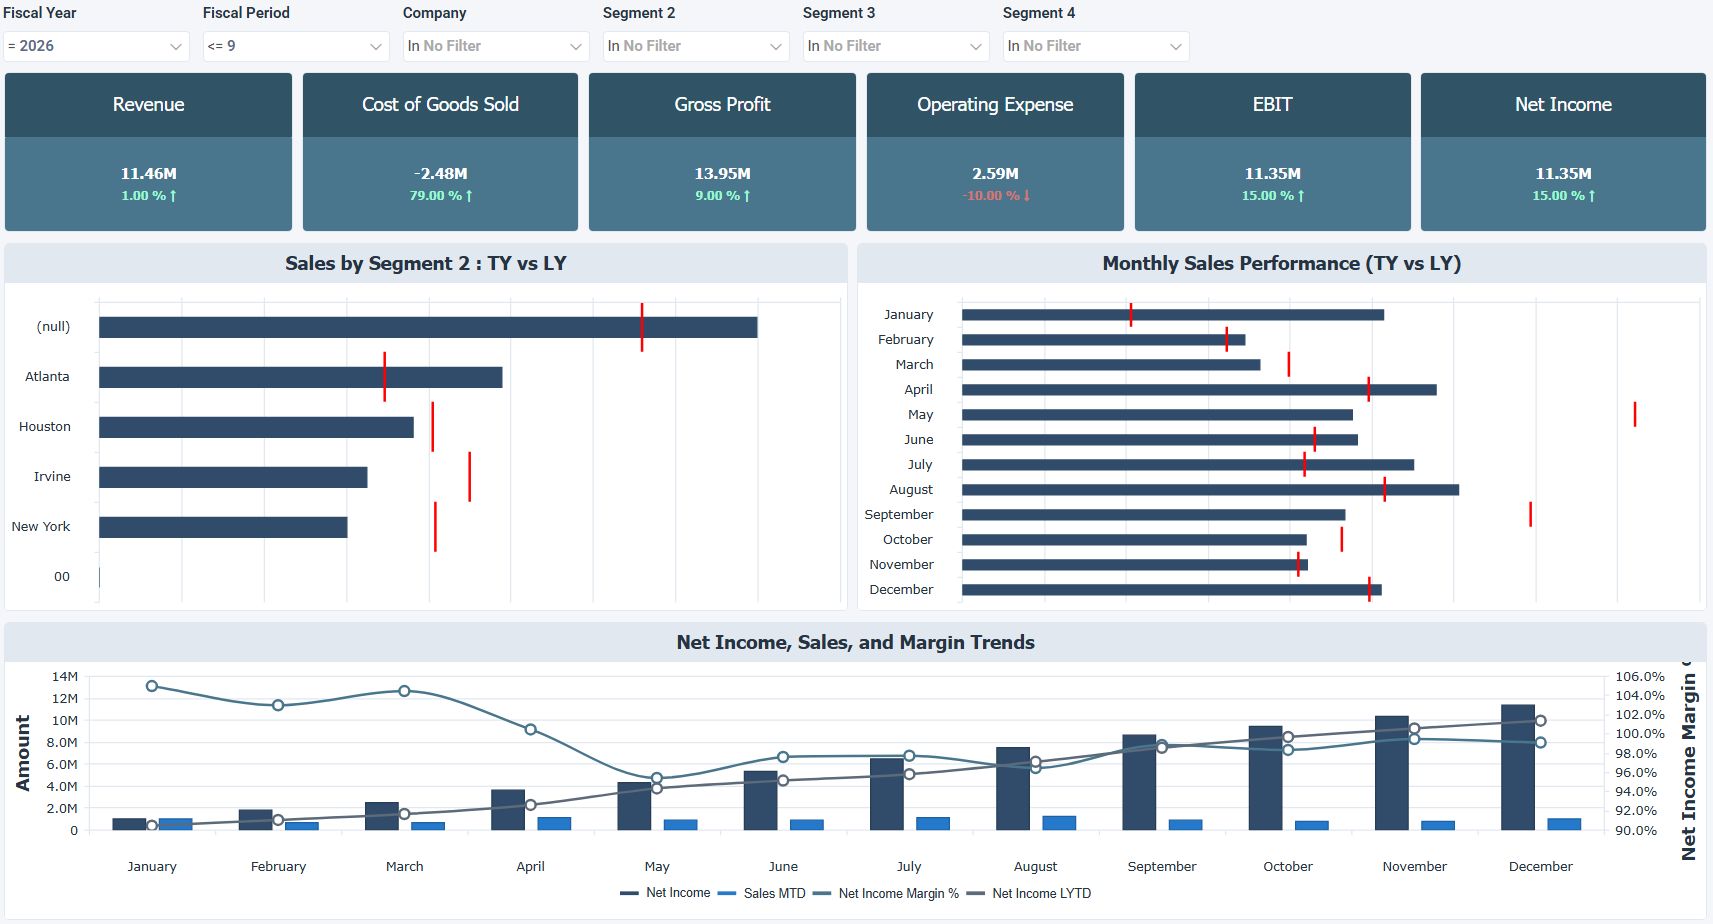Open the Fiscal Year dropdown showing 2026
The height and width of the screenshot is (924, 1713).
coord(96,46)
